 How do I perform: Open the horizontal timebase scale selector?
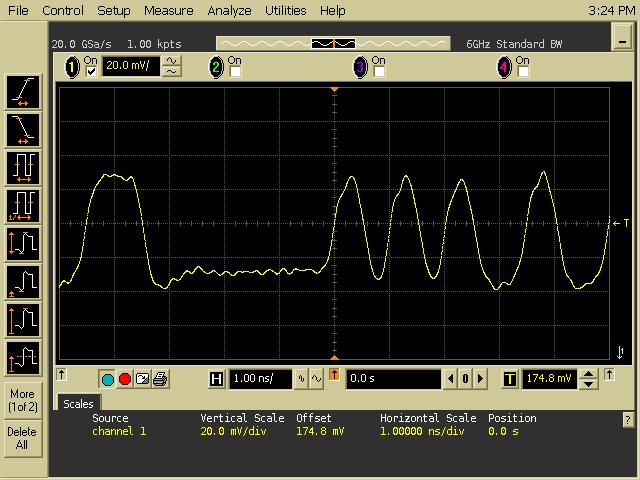pyautogui.click(x=301, y=379)
